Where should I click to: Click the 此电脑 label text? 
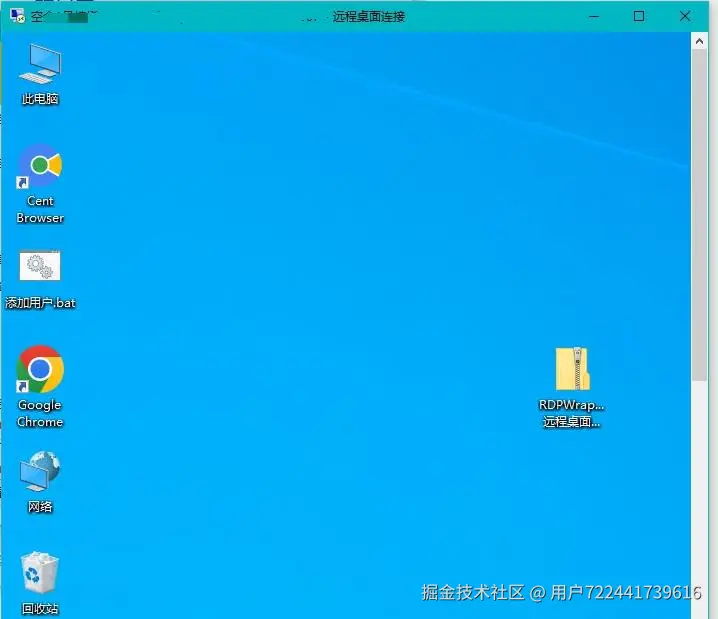[x=40, y=98]
